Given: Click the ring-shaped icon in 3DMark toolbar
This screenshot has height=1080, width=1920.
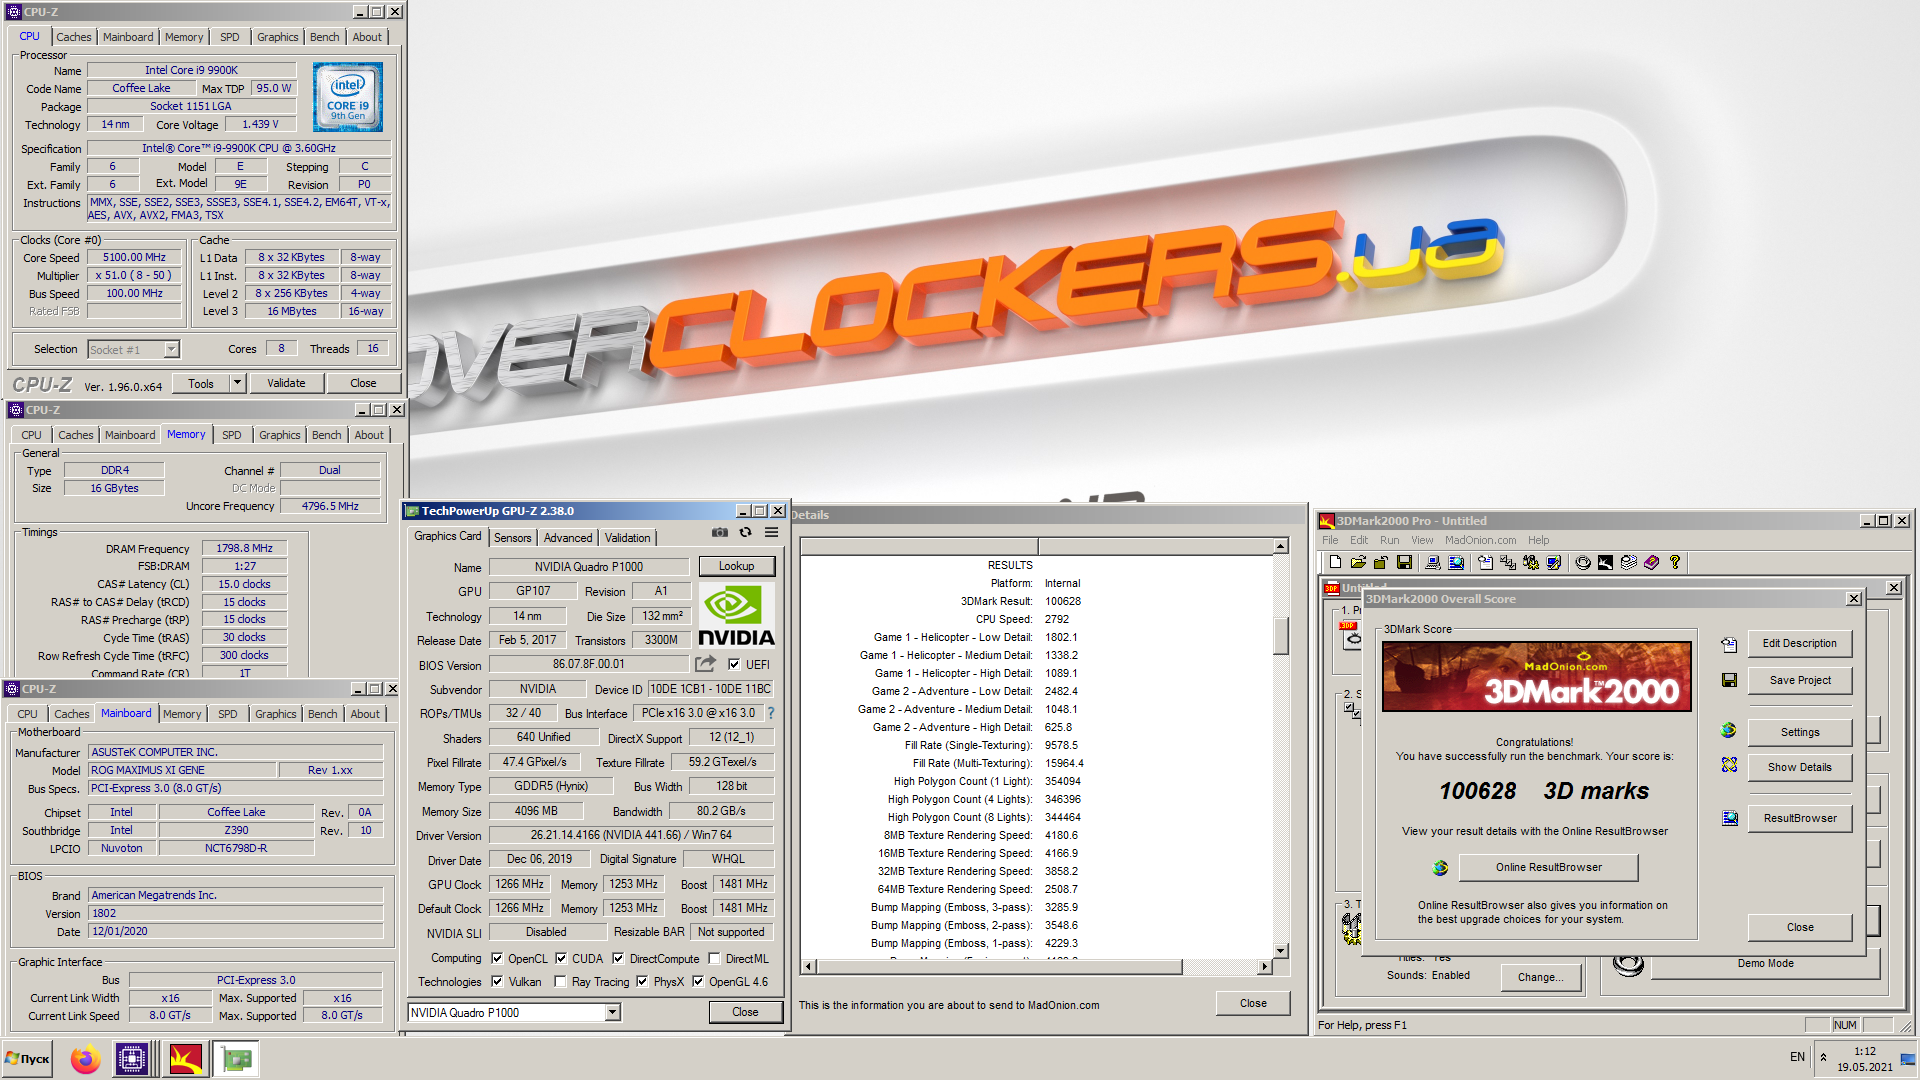Looking at the screenshot, I should tap(1583, 563).
